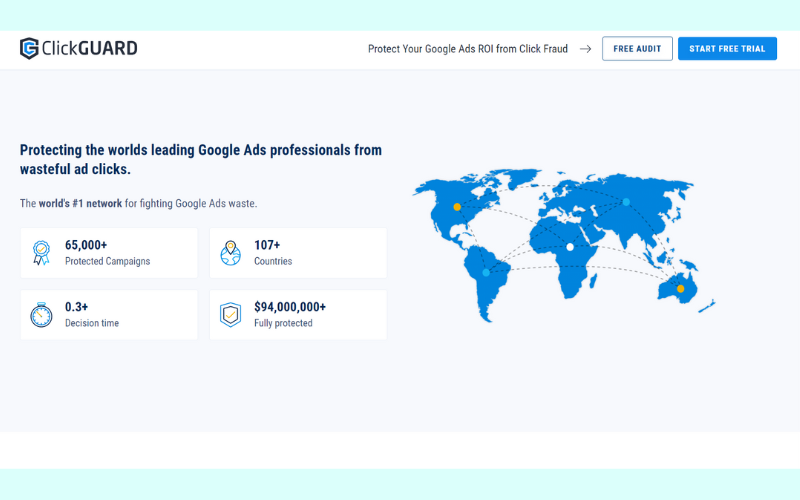Click the world map graphic
800x500 pixels.
pyautogui.click(x=564, y=245)
